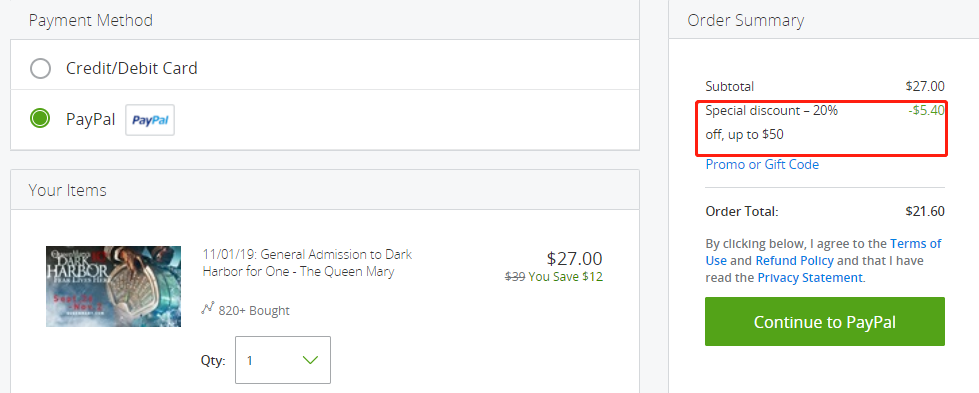Viewport: 979px width, 393px height.
Task: Click the Continue to PayPal button
Action: point(825,322)
